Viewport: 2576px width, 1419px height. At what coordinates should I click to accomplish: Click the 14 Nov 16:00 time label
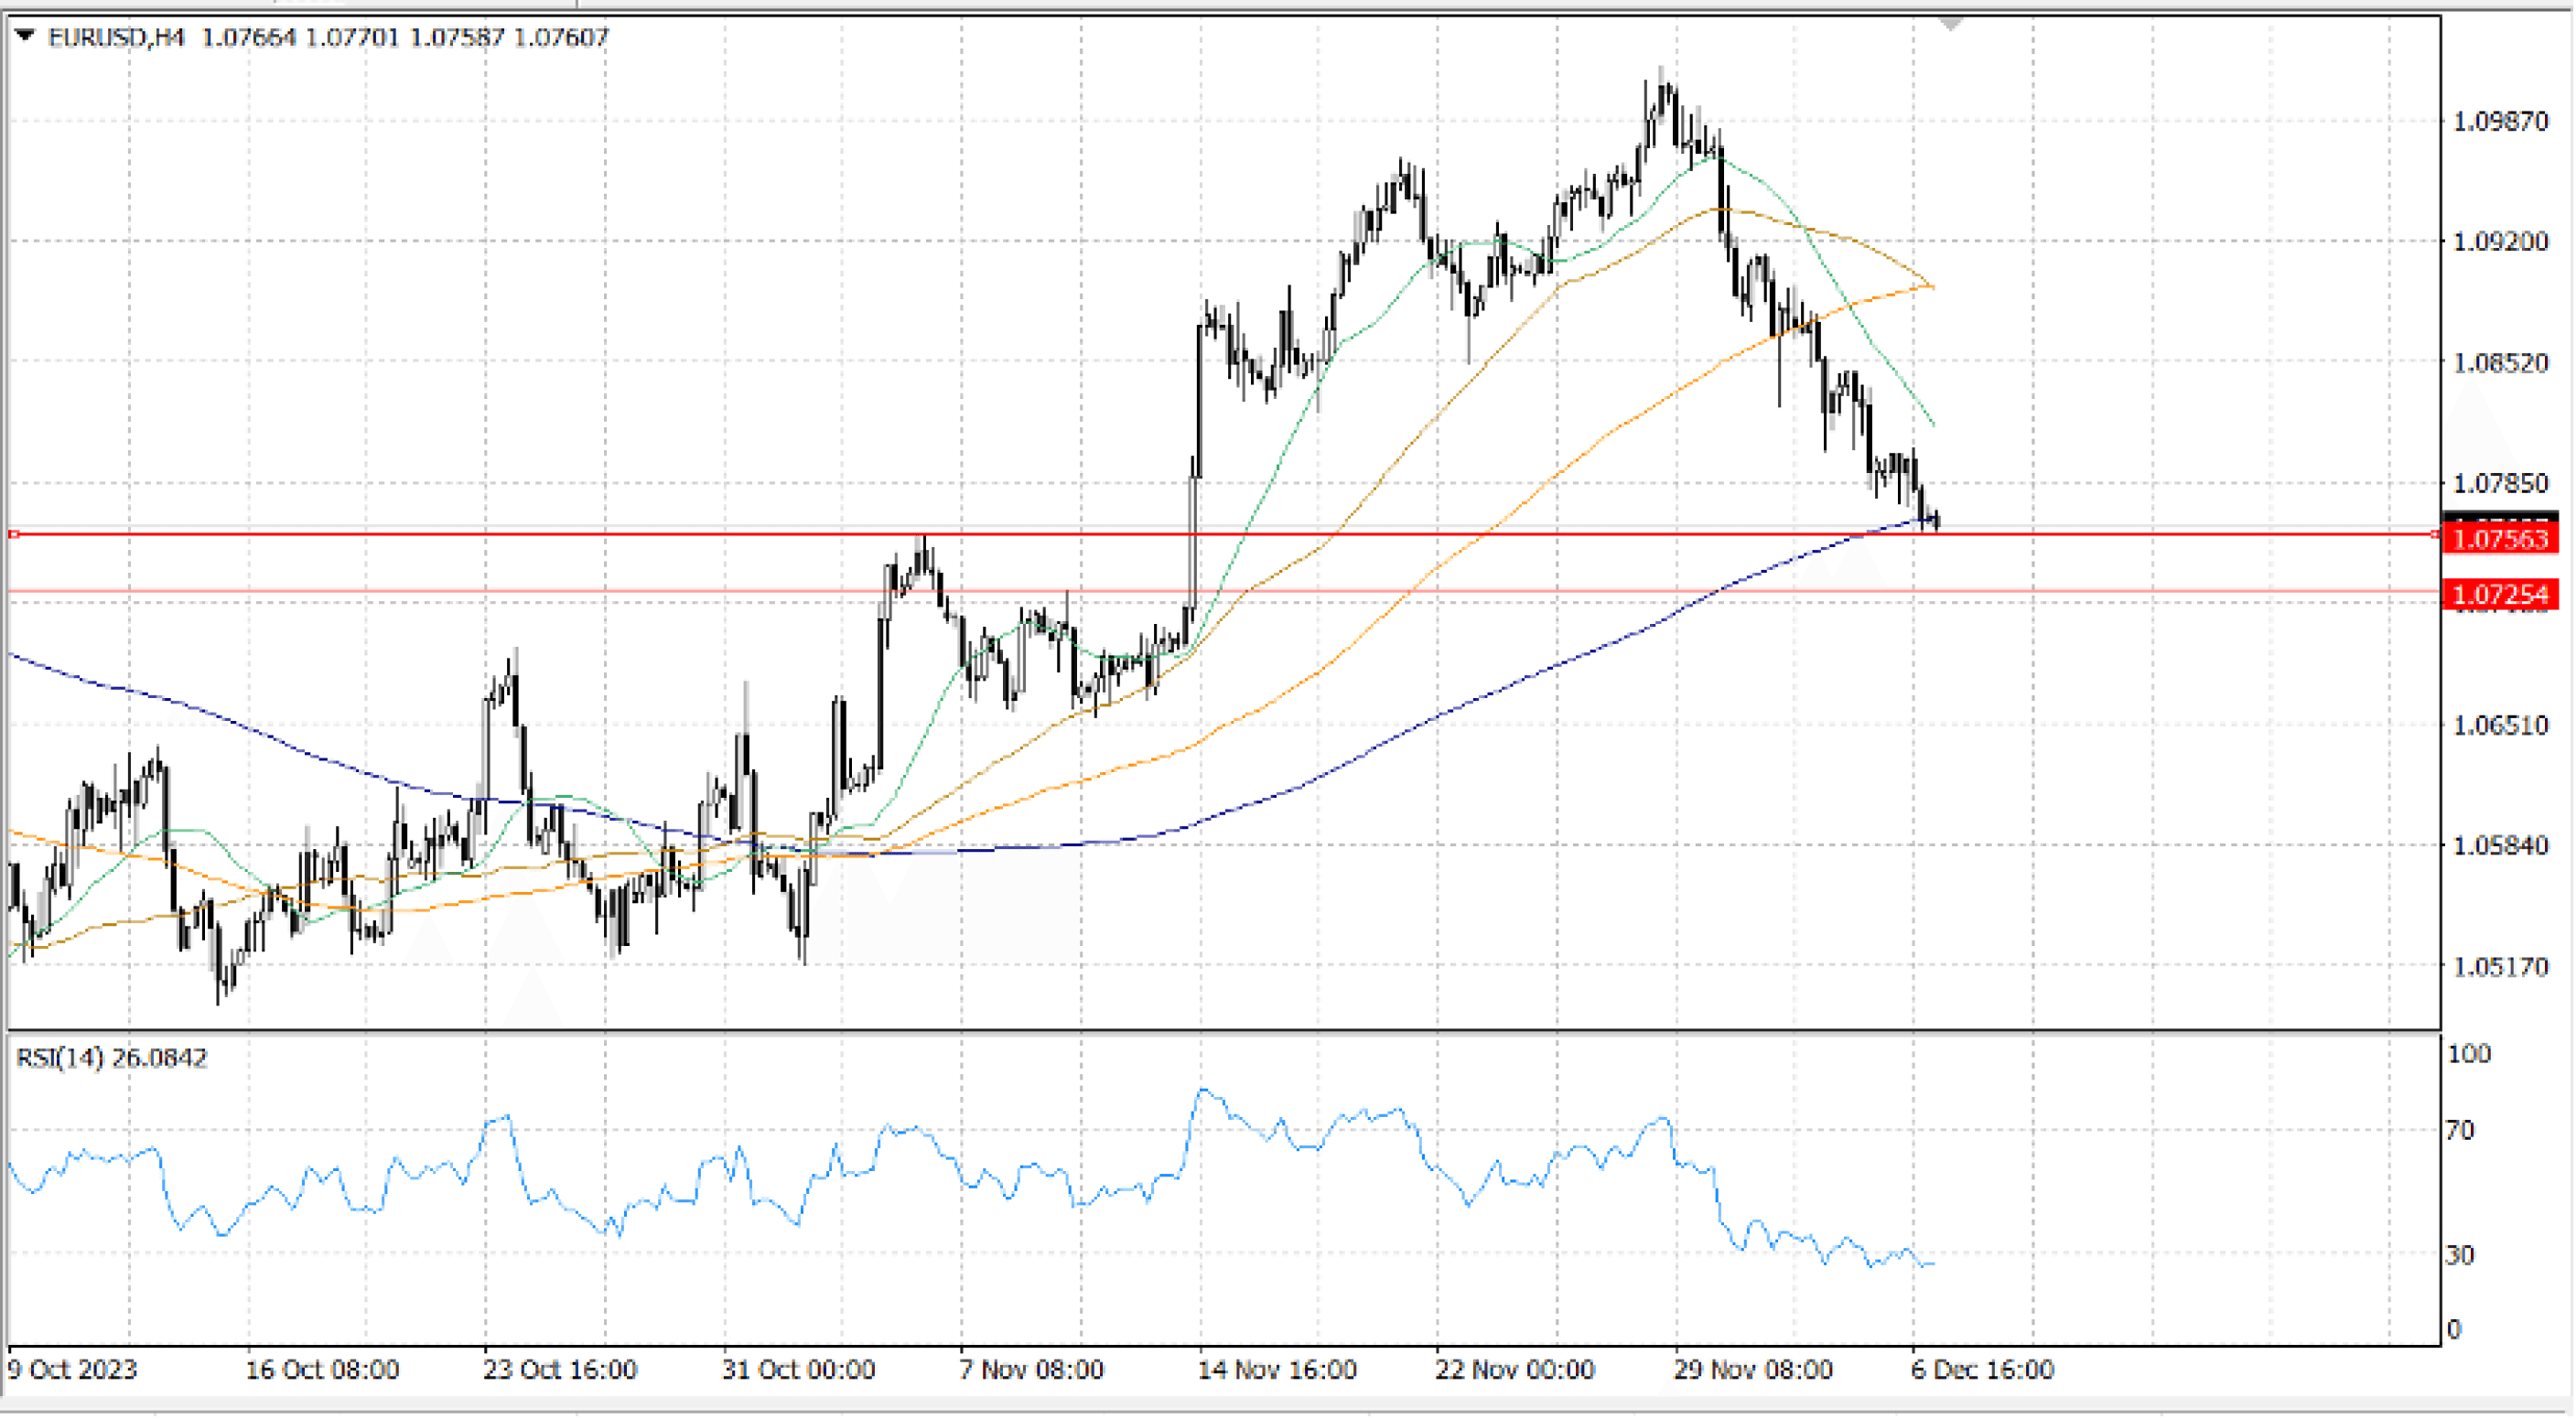1277,1369
